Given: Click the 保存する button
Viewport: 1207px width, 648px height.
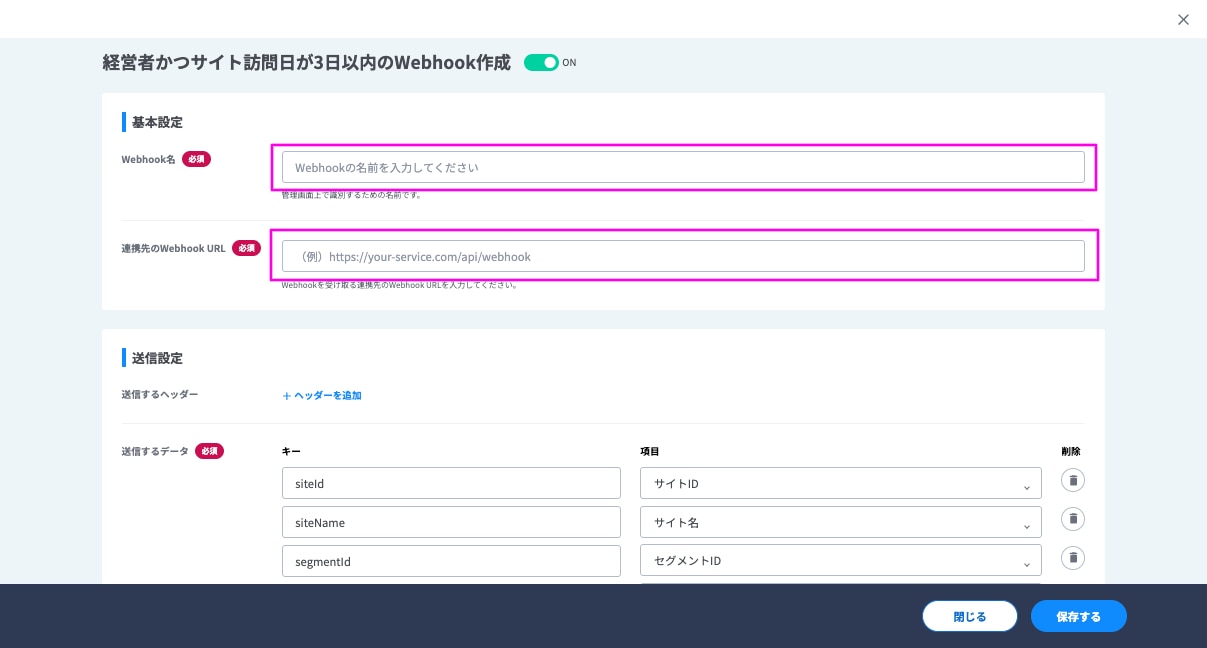Looking at the screenshot, I should pyautogui.click(x=1078, y=617).
